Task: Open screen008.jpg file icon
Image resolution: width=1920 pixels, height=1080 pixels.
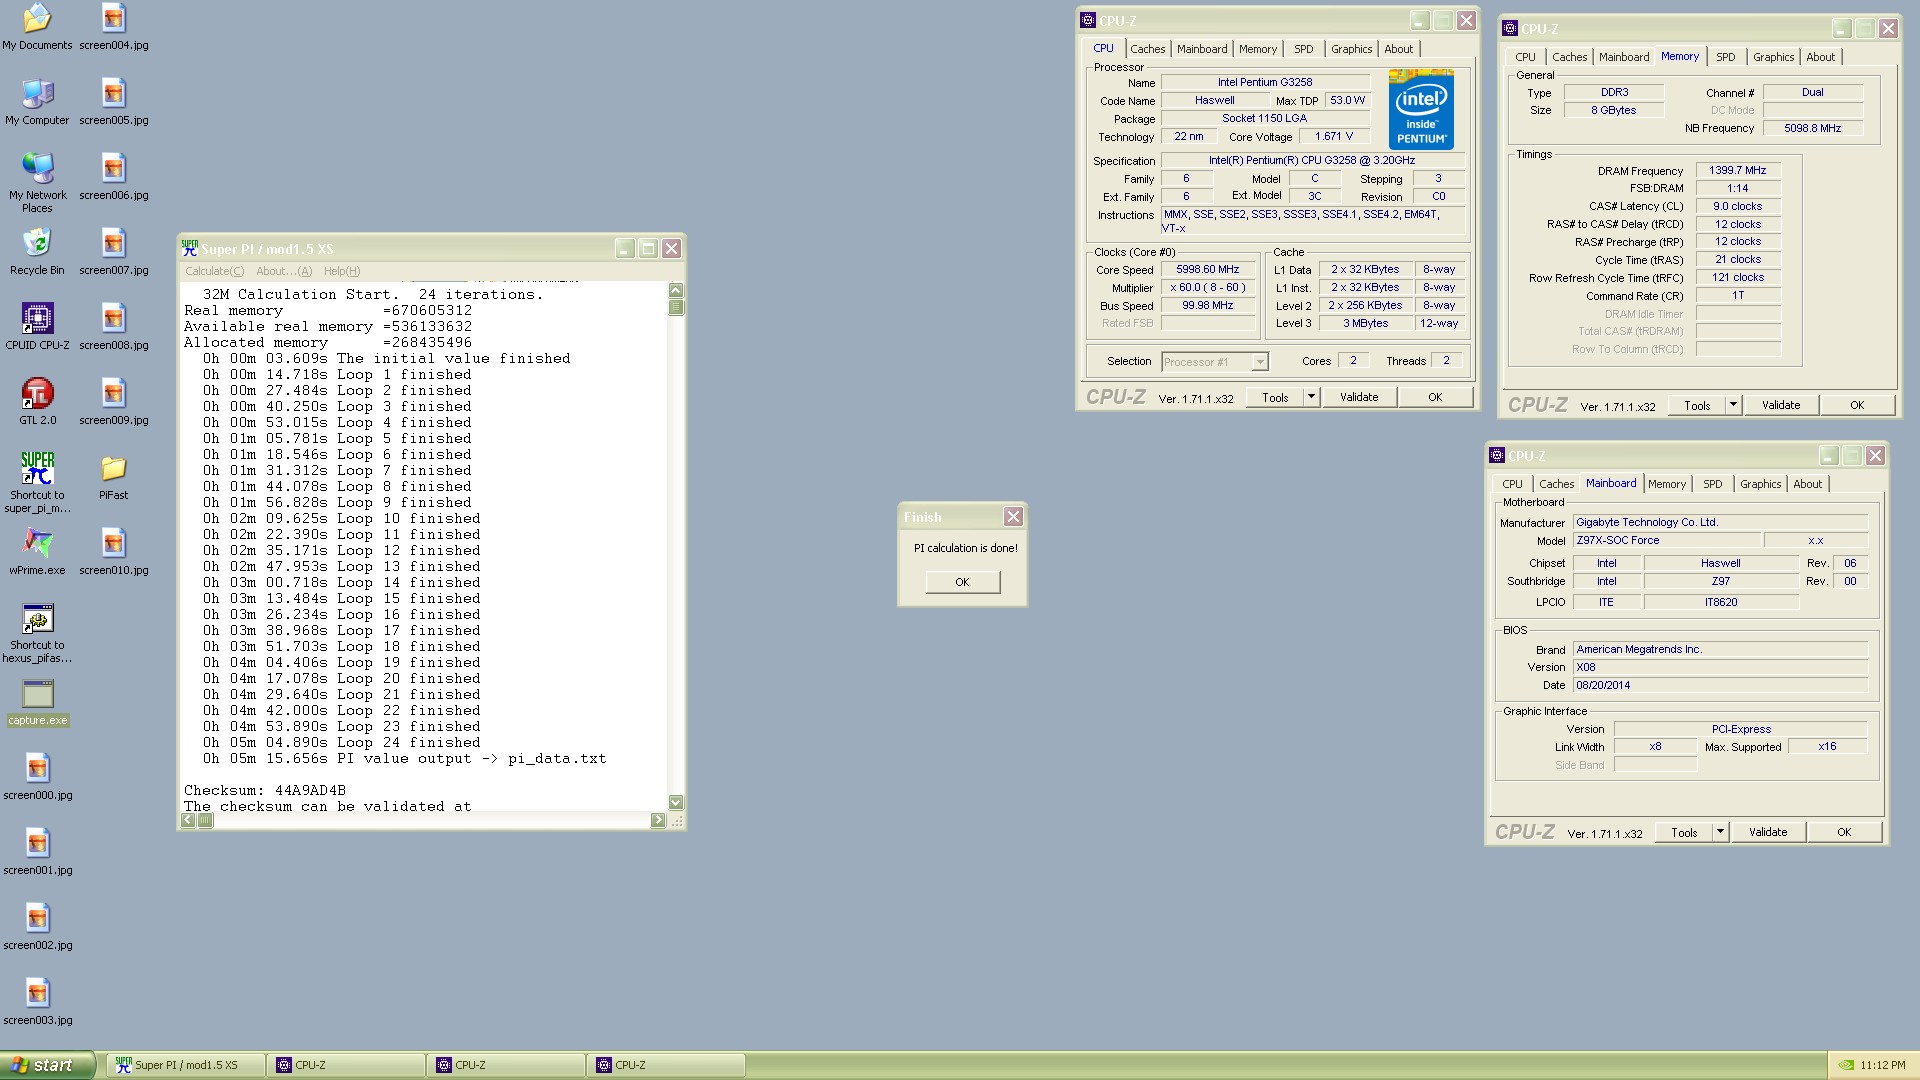Action: tap(113, 327)
